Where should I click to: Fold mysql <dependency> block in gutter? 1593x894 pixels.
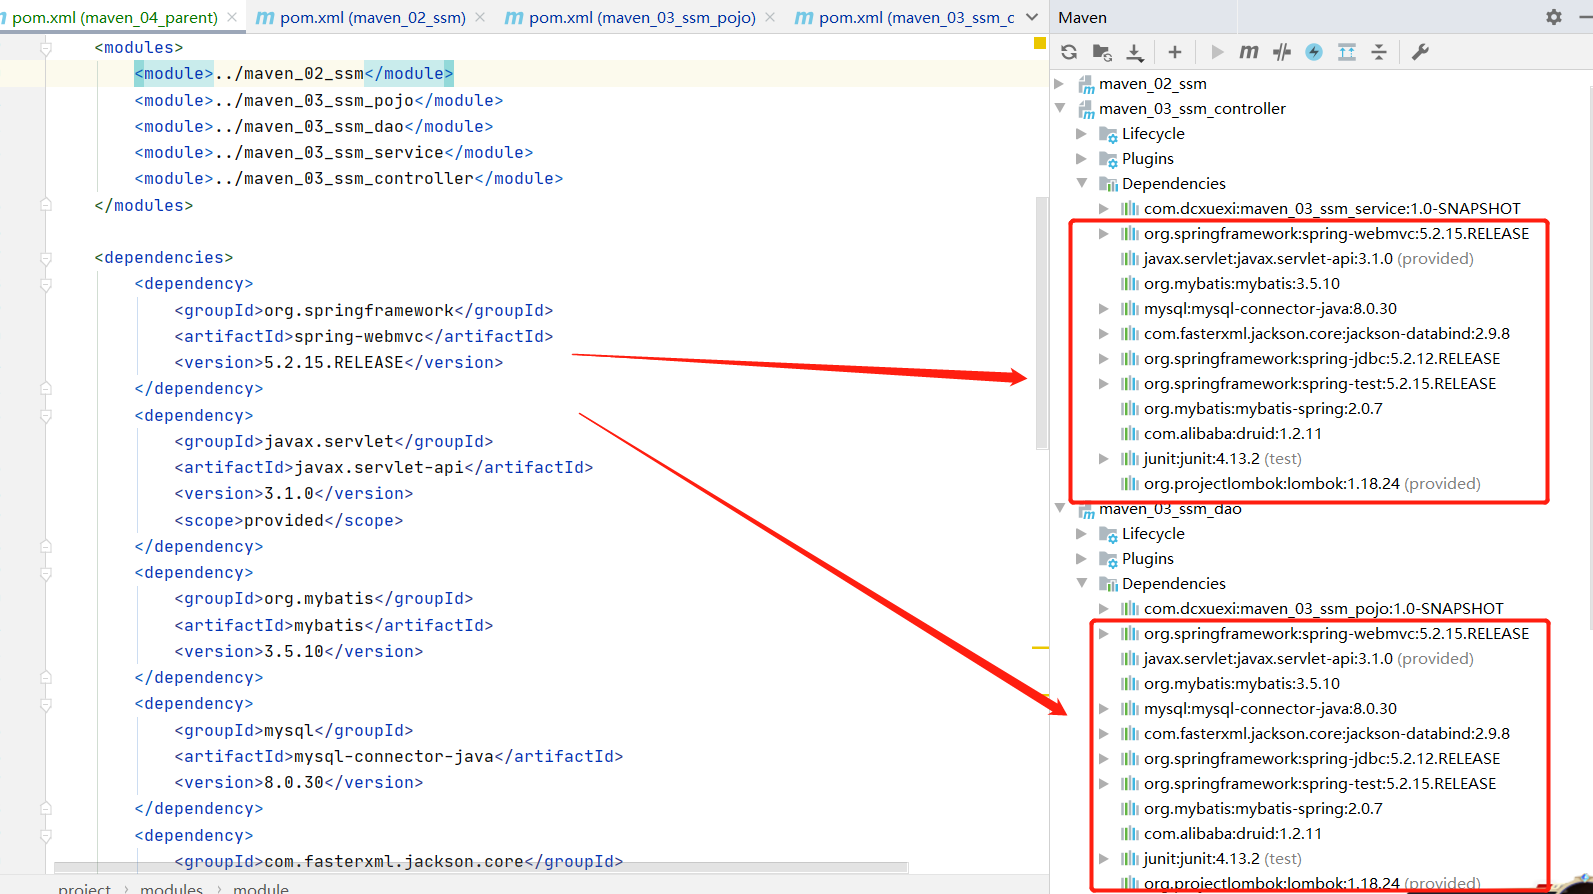pos(46,704)
